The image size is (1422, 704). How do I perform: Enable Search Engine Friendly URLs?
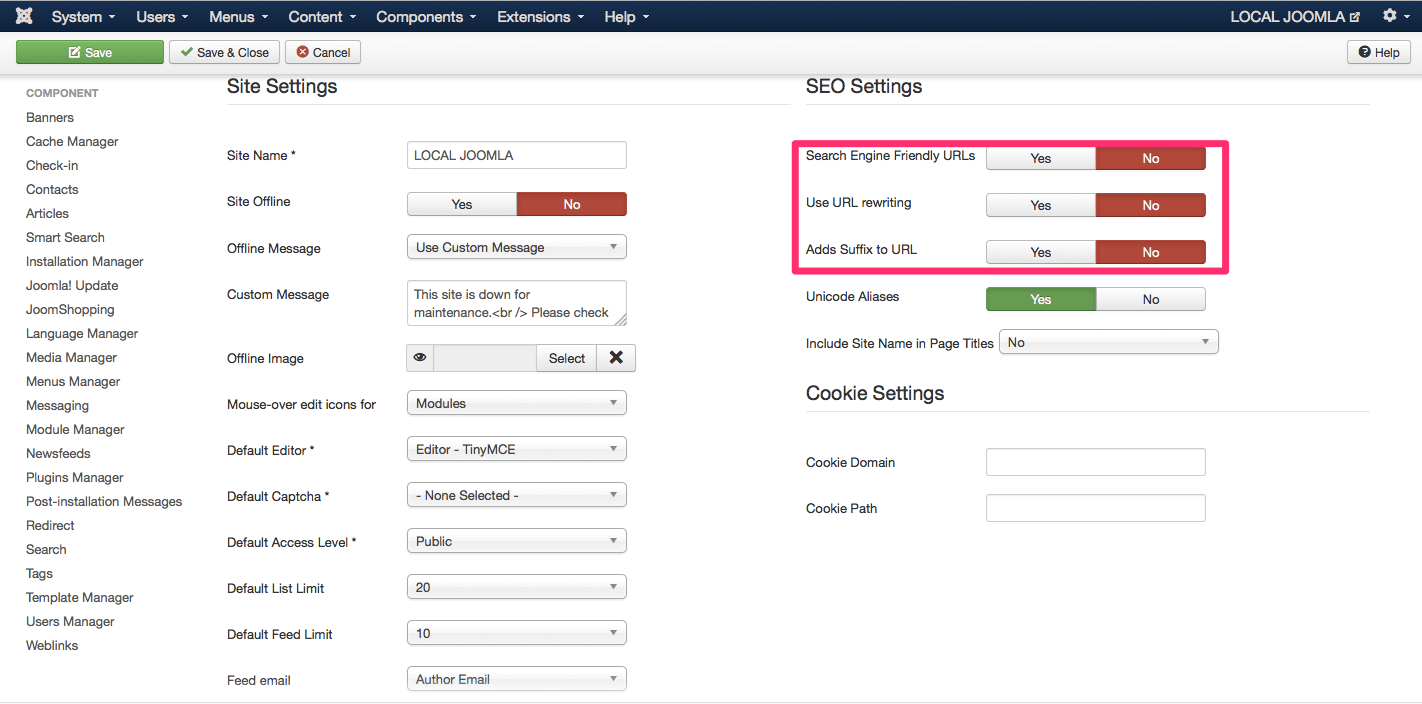[1041, 158]
